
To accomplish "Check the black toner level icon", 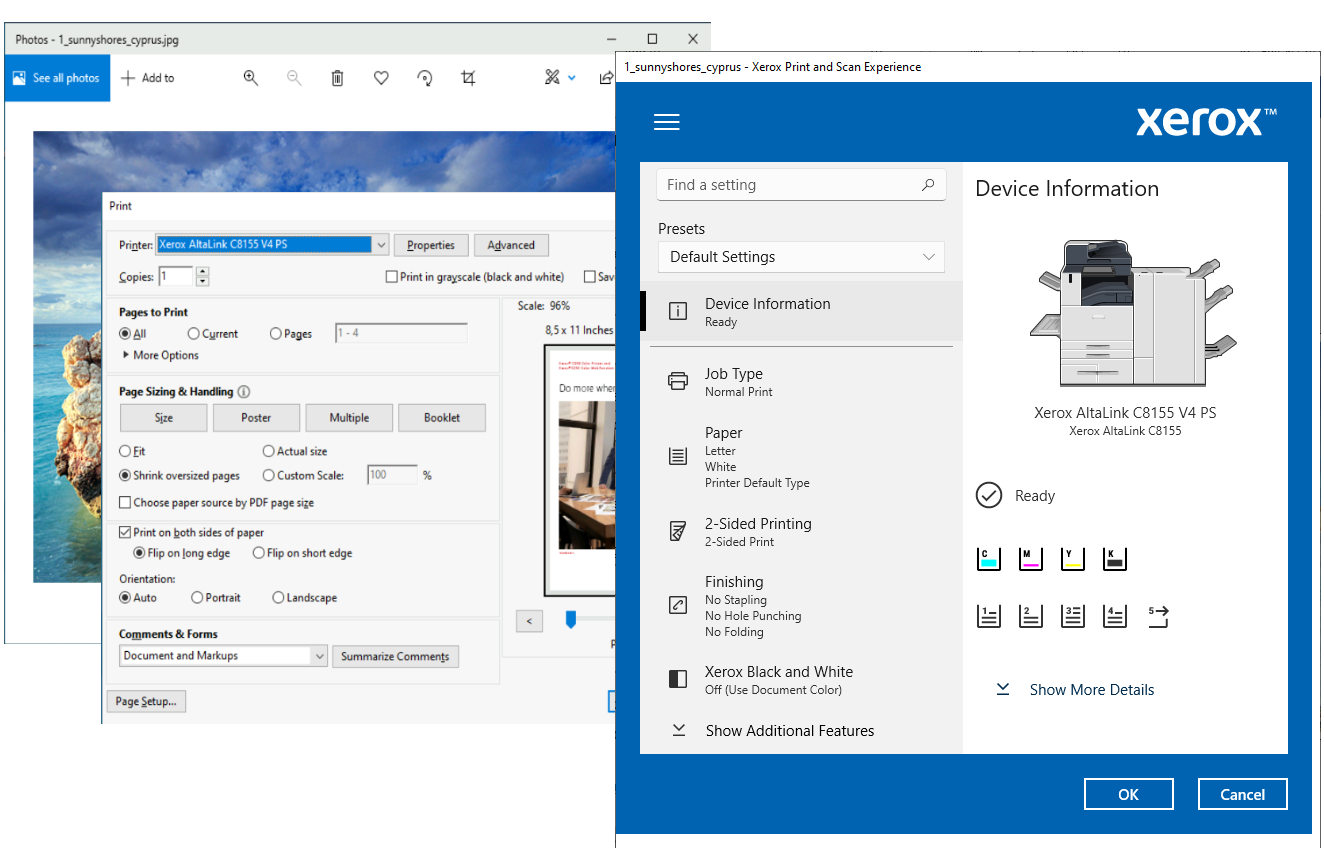I will pyautogui.click(x=1115, y=558).
